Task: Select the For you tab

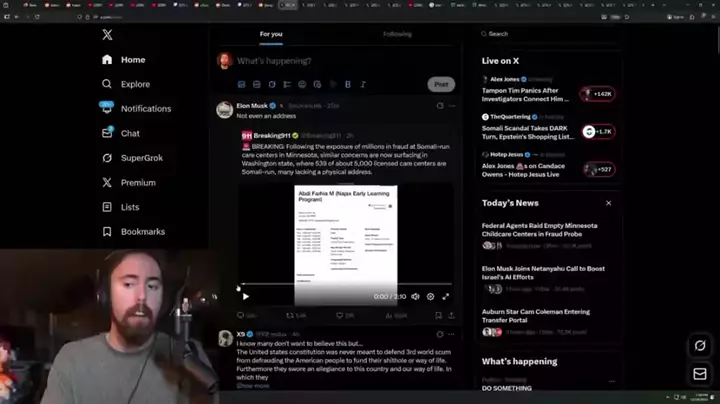Action: tap(271, 34)
